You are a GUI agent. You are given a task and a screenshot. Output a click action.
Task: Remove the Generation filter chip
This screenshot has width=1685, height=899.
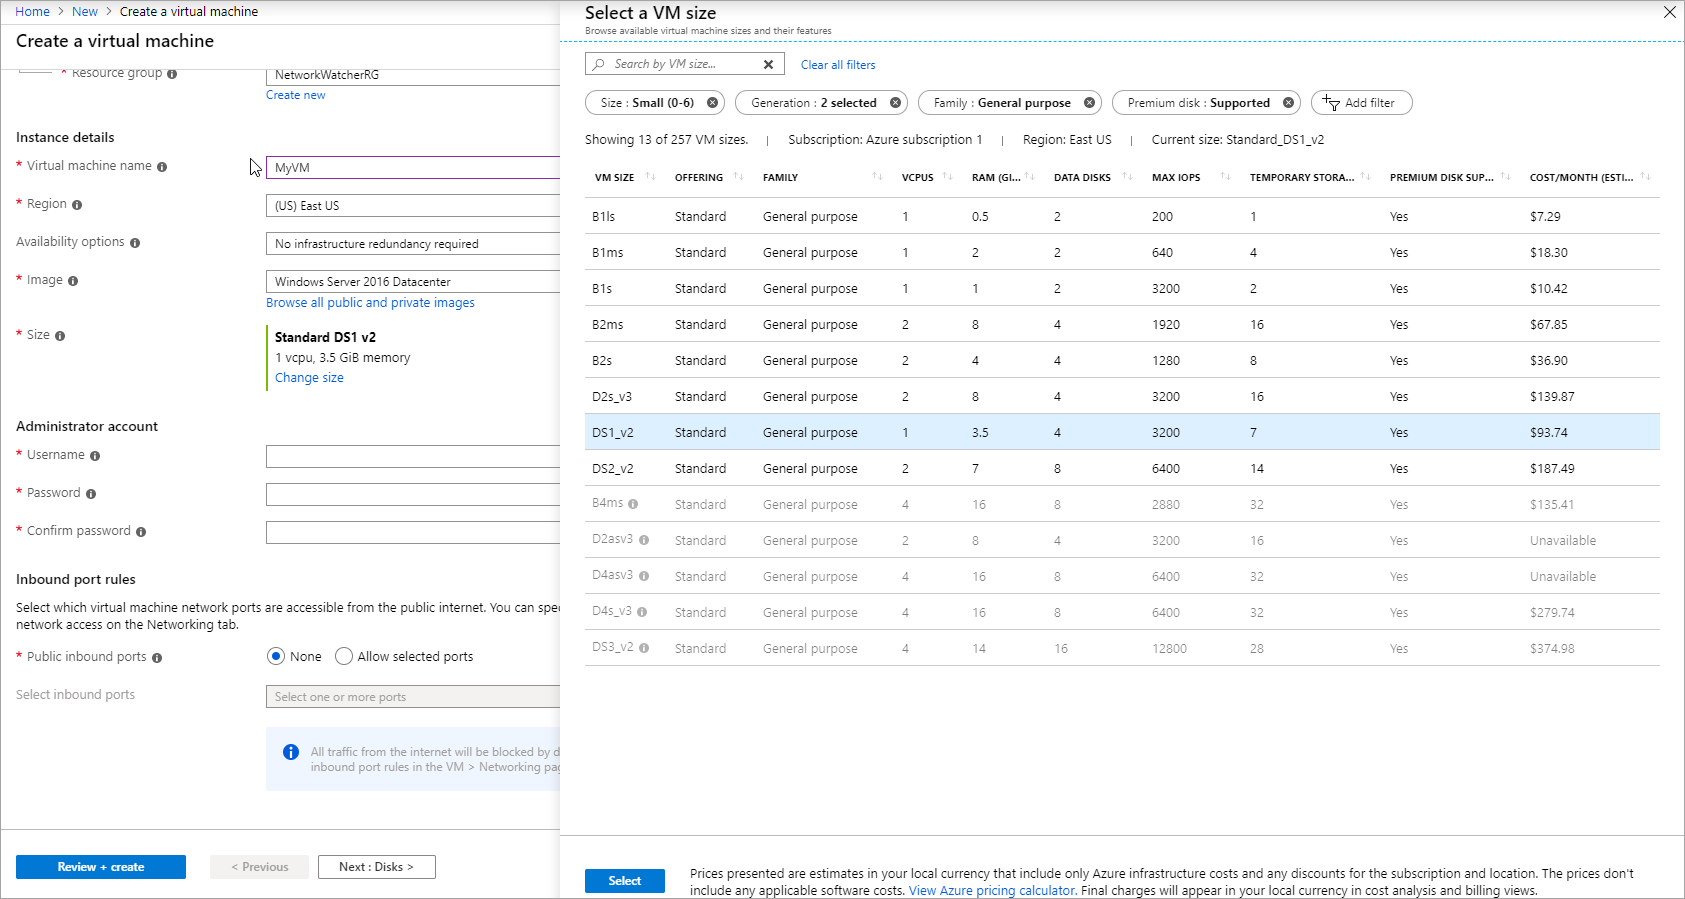pyautogui.click(x=895, y=103)
